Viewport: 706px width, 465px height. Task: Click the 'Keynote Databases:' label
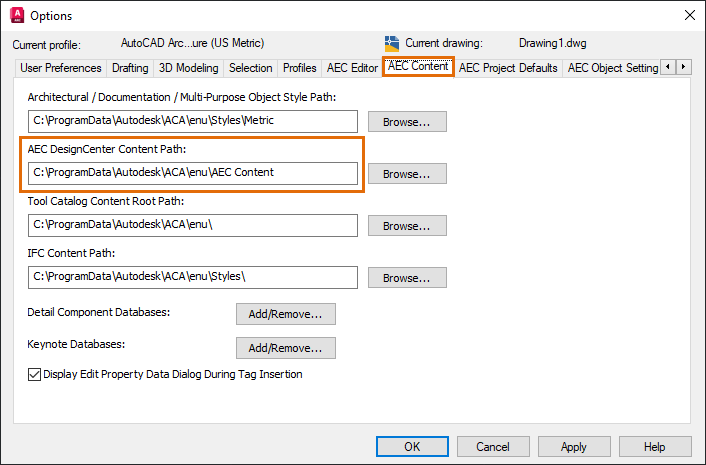coord(76,344)
